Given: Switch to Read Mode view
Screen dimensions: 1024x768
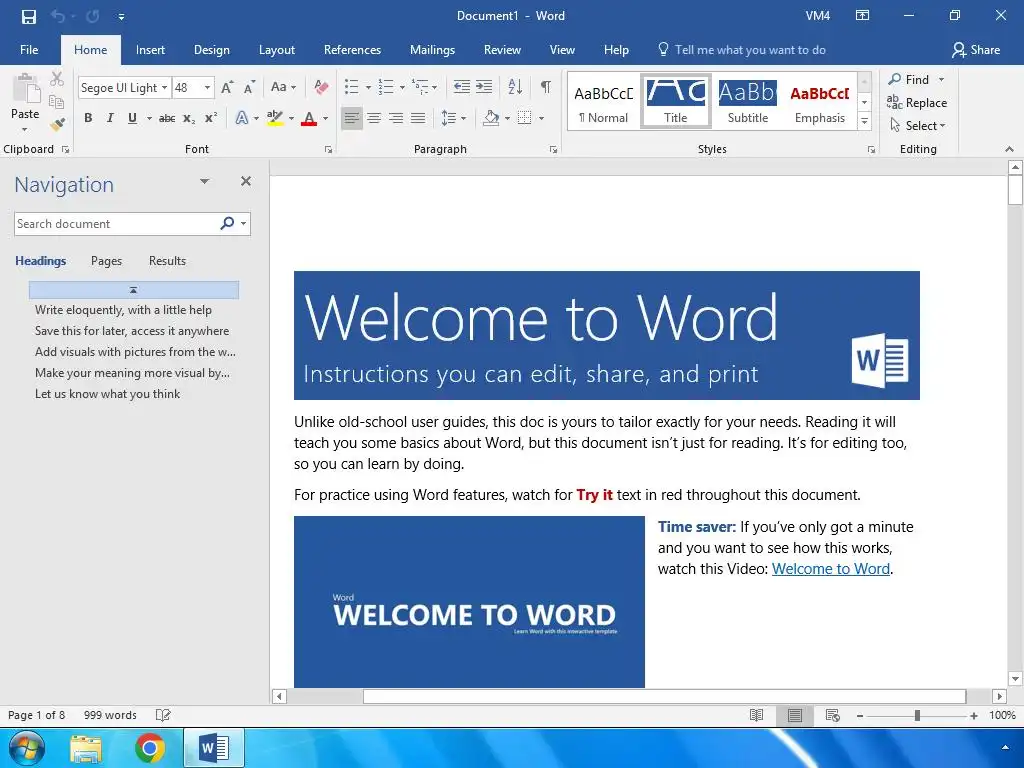Looking at the screenshot, I should pyautogui.click(x=756, y=715).
